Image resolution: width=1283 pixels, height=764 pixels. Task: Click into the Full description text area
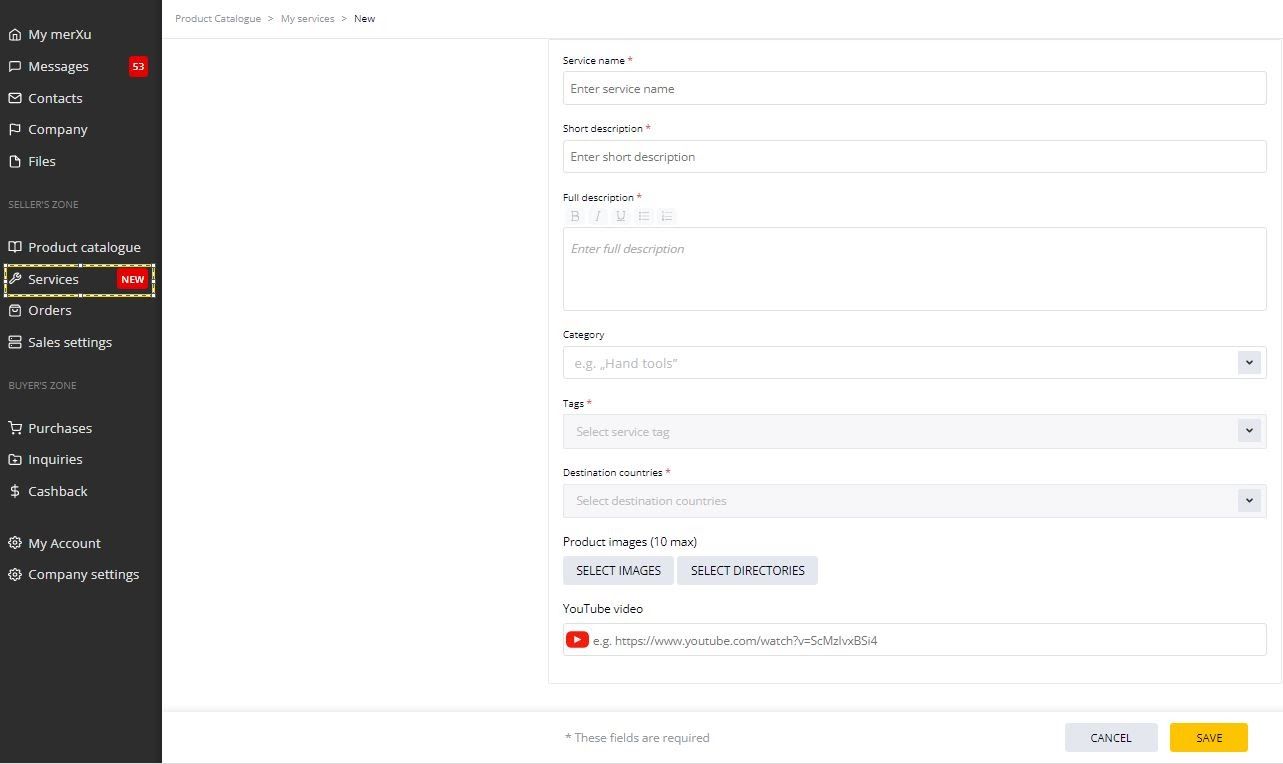coord(914,269)
